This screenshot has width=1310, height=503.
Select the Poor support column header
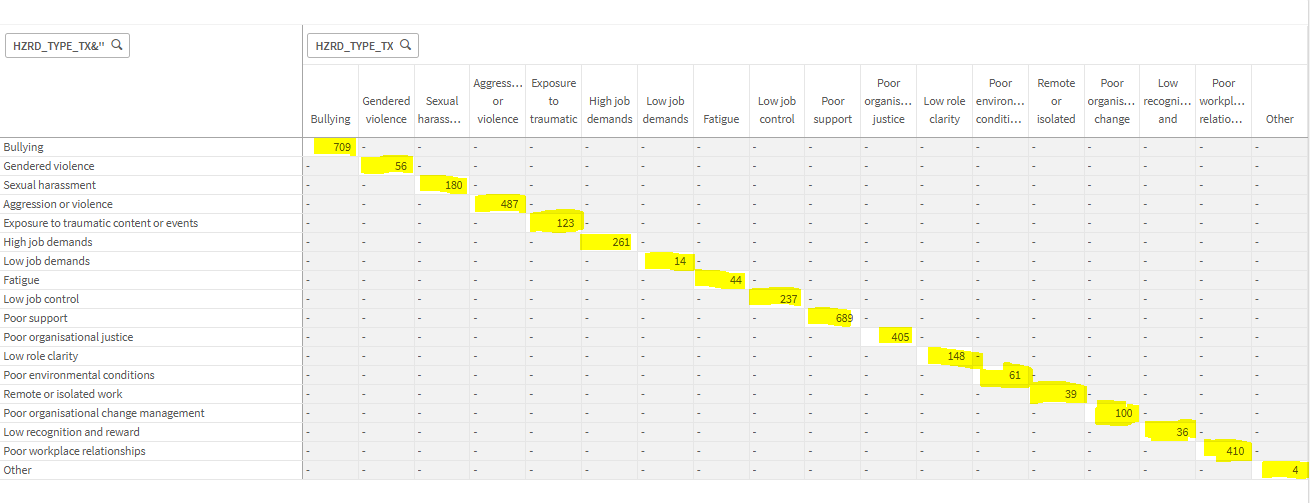832,110
